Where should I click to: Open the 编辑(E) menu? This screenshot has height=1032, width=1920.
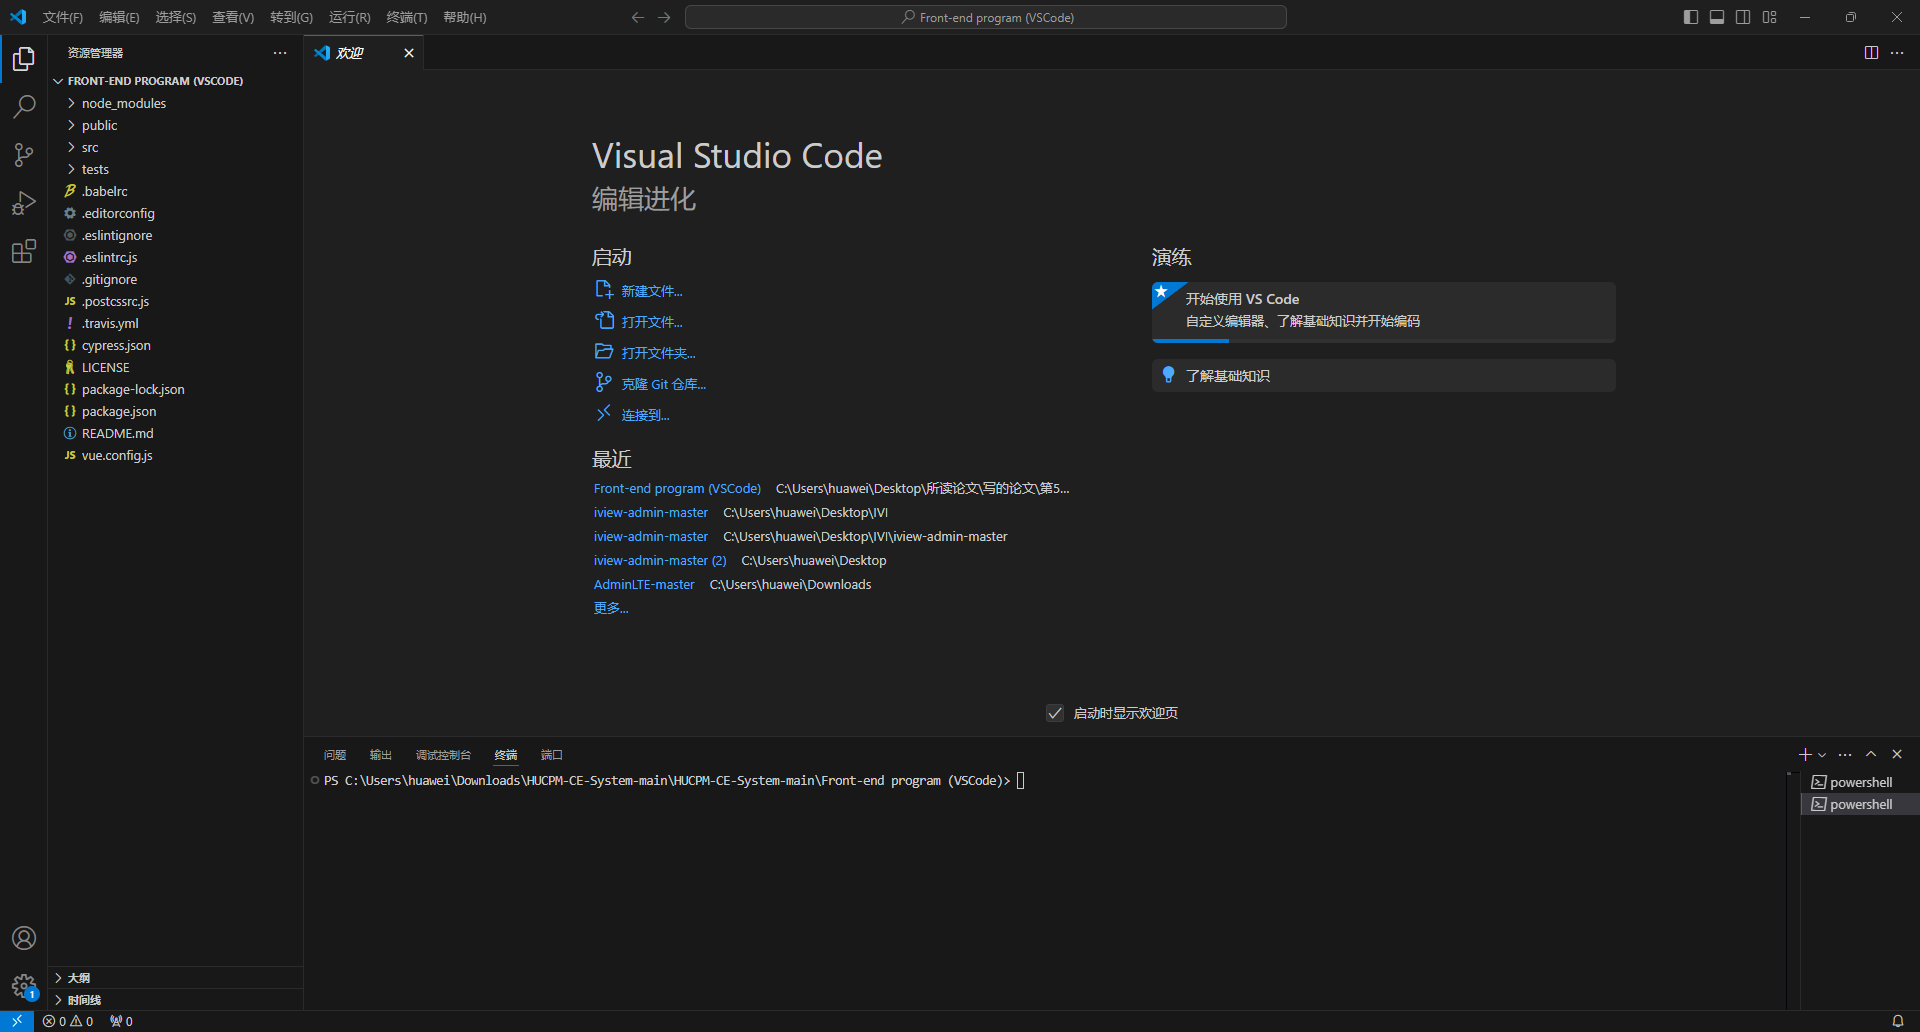click(x=119, y=17)
